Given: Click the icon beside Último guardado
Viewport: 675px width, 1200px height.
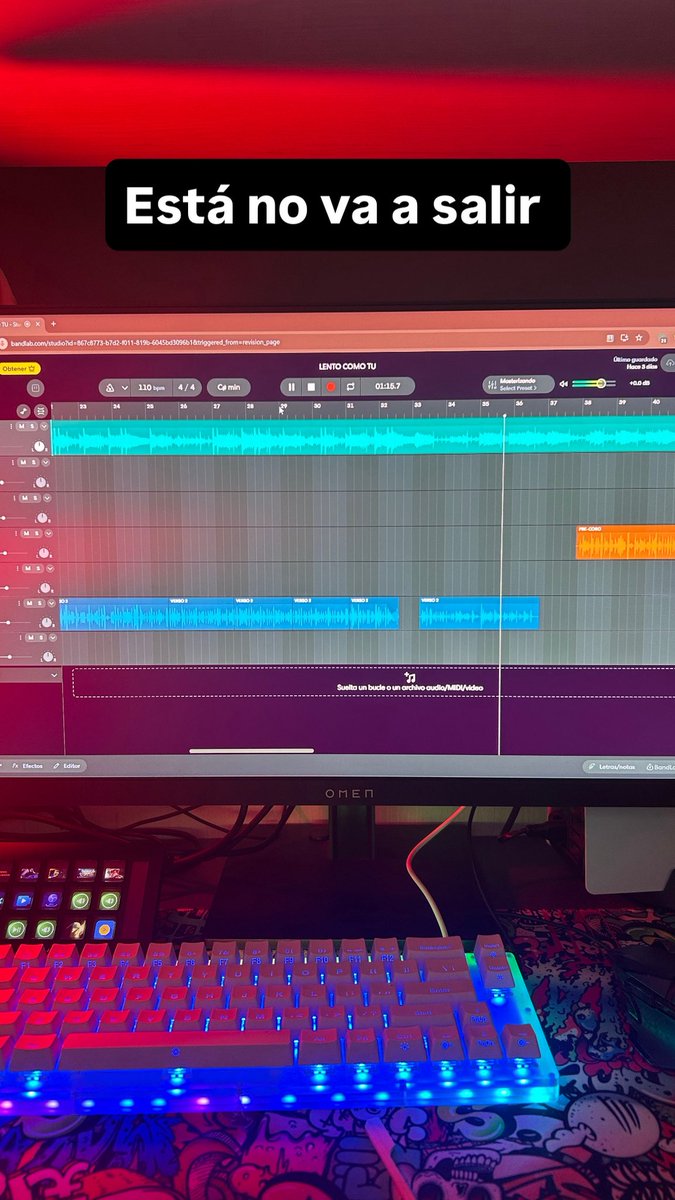Looking at the screenshot, I should [669, 362].
